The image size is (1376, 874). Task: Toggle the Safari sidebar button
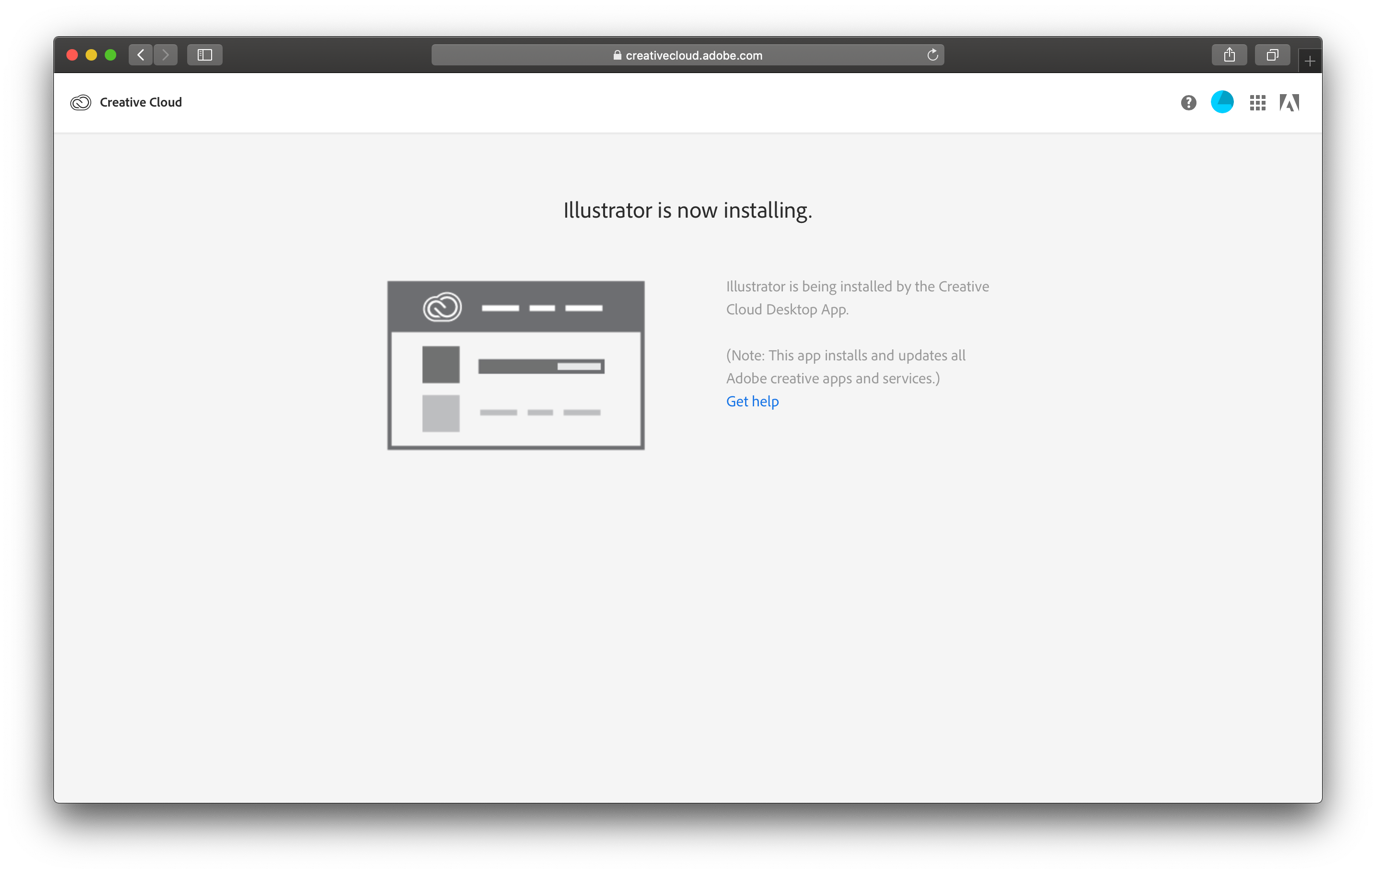tap(205, 55)
